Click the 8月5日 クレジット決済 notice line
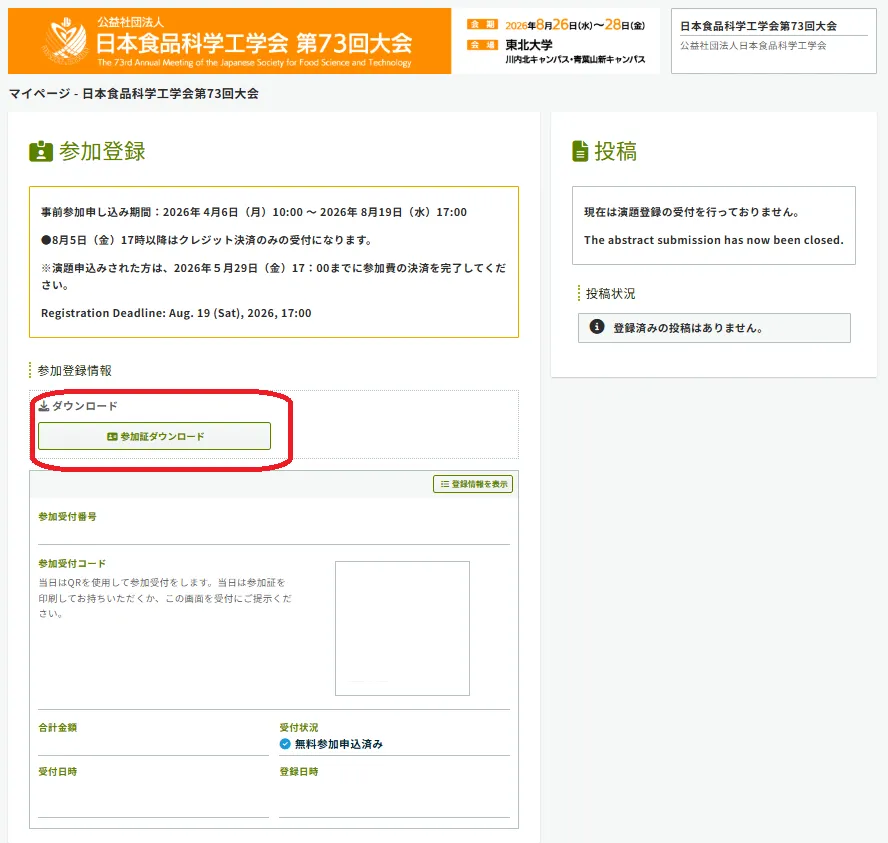This screenshot has width=888, height=843. (207, 240)
